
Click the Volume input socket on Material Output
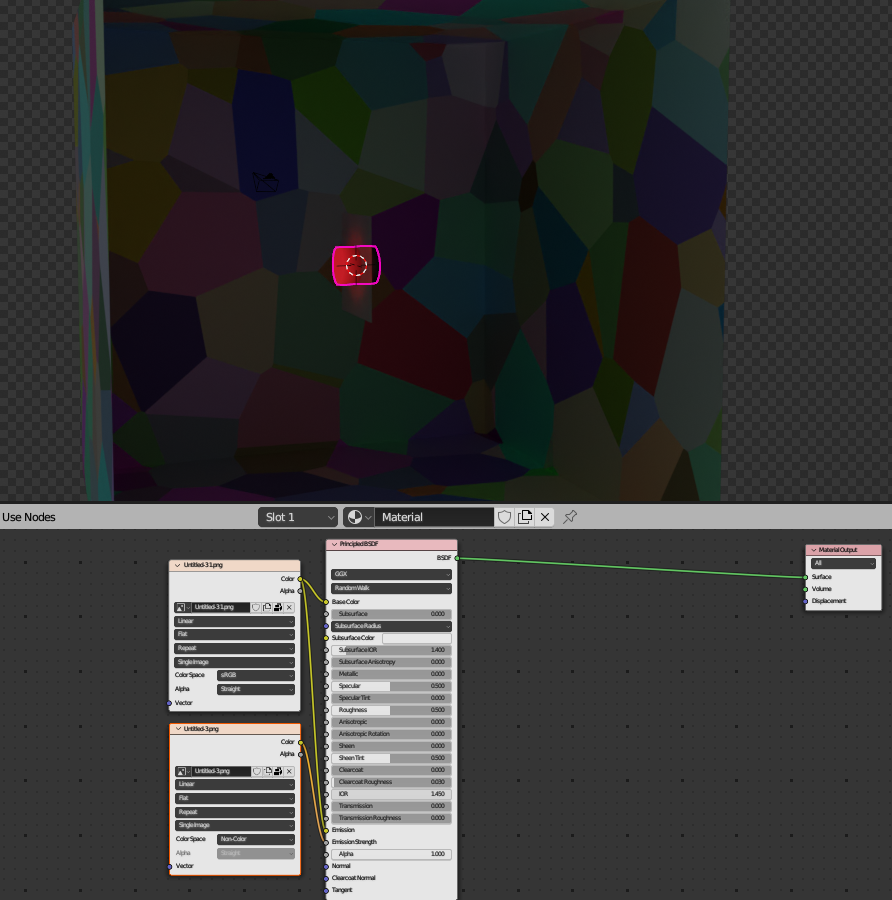(x=805, y=589)
